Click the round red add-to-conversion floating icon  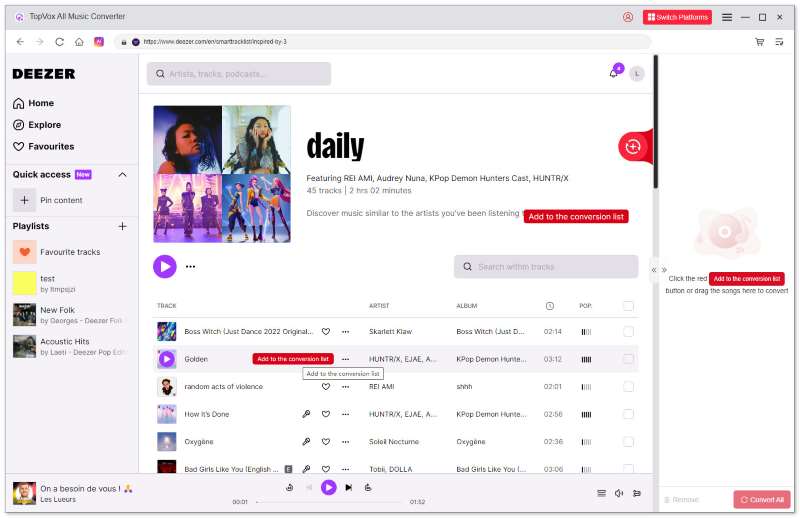coord(633,147)
